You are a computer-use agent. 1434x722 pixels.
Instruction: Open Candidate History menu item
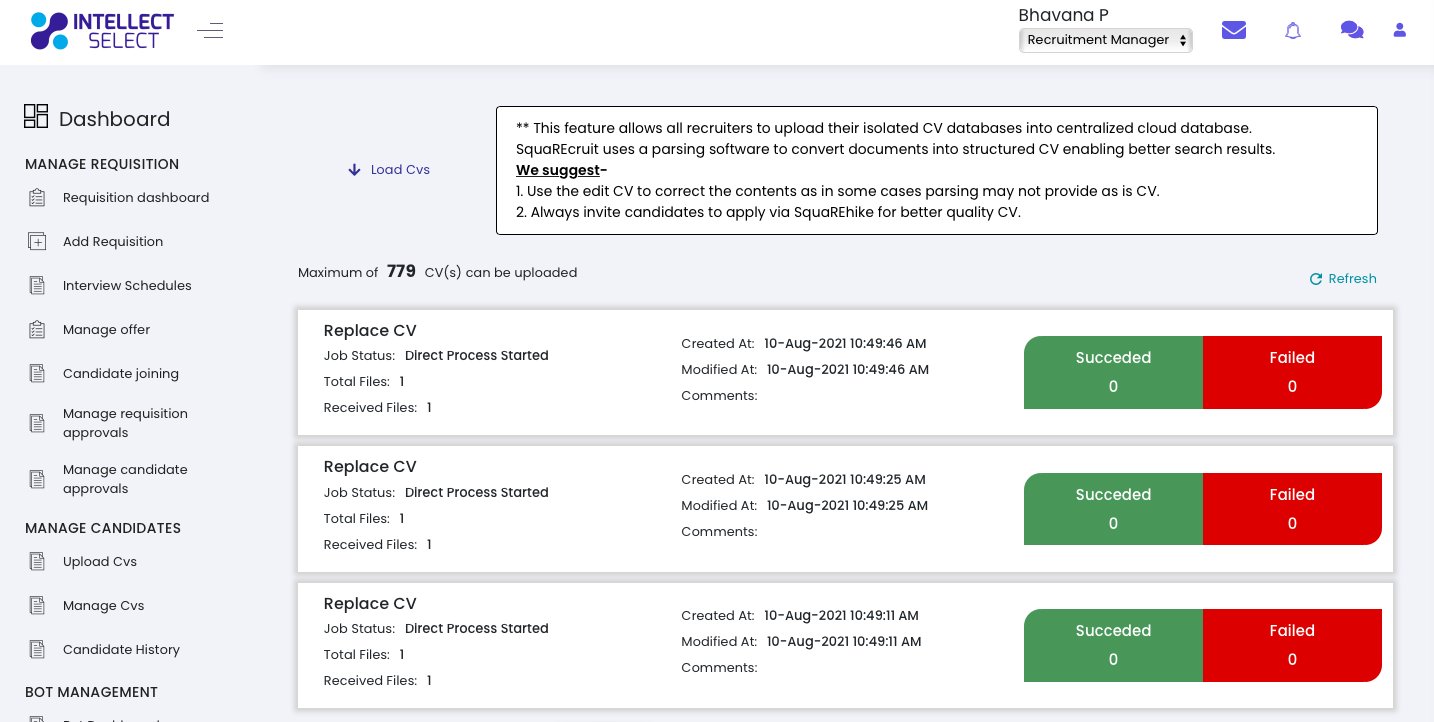tap(121, 649)
